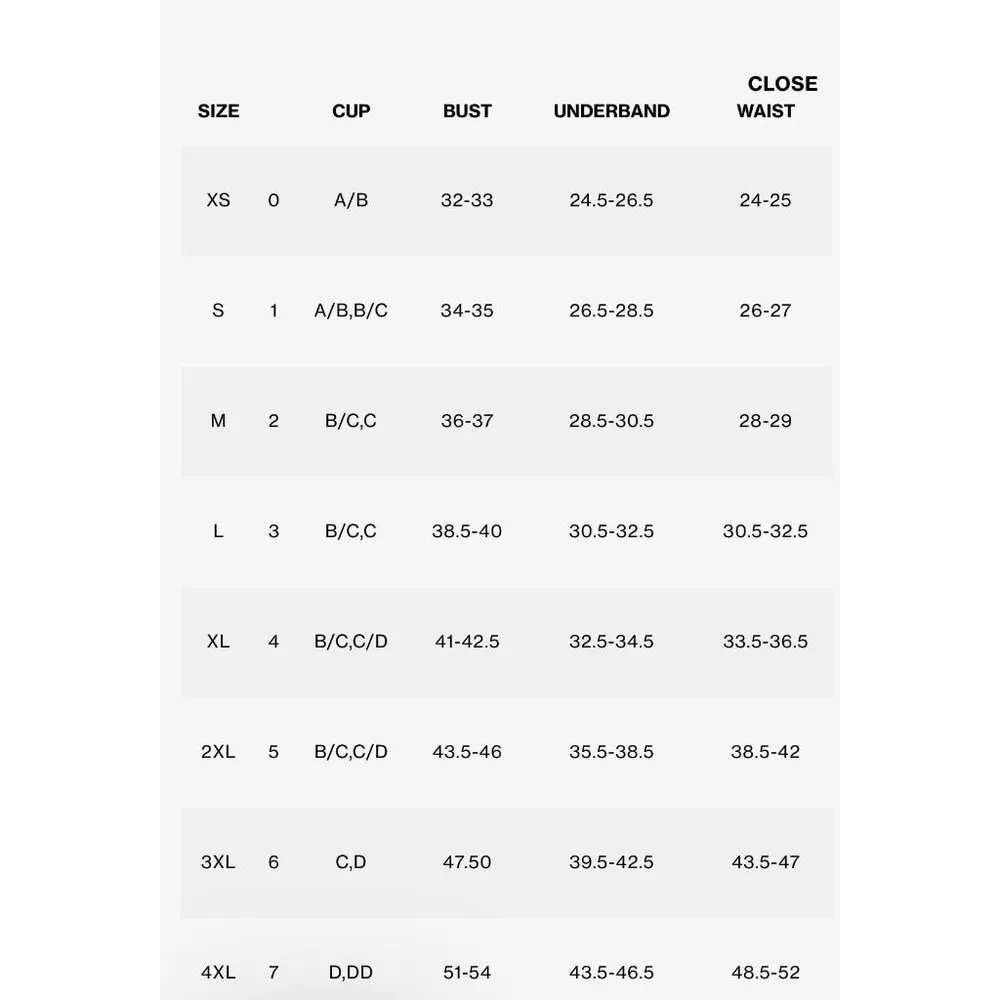Image resolution: width=1000 pixels, height=1000 pixels.
Task: Click bust value 47.50
Action: pyautogui.click(x=467, y=862)
